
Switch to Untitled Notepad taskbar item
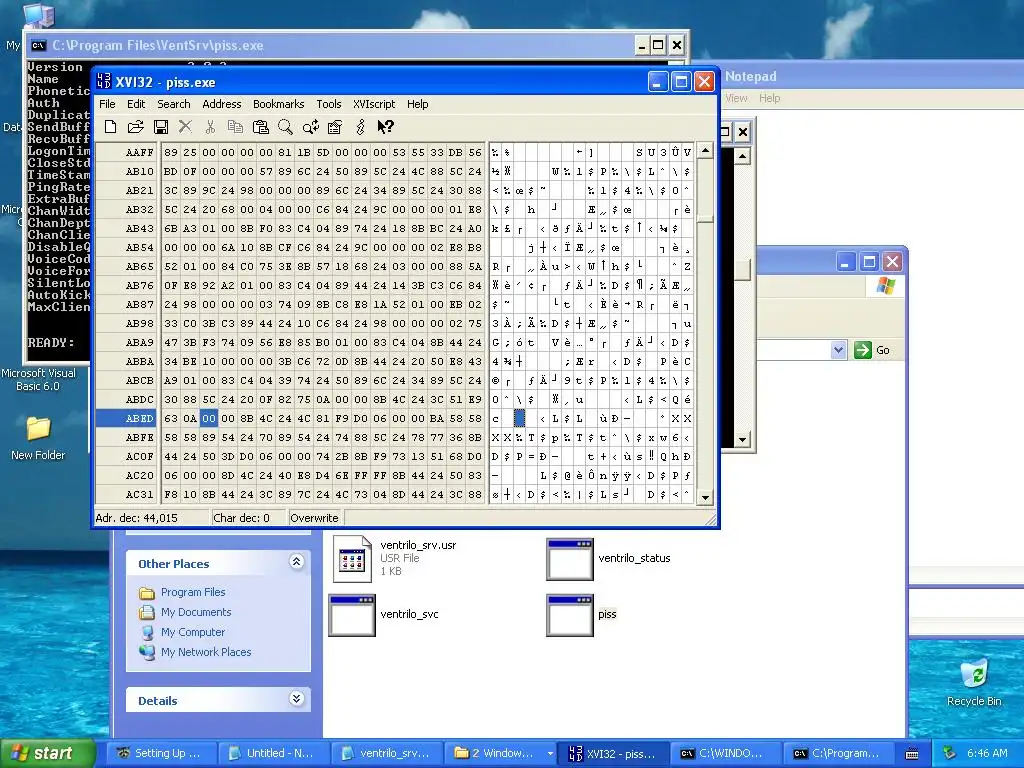click(272, 753)
